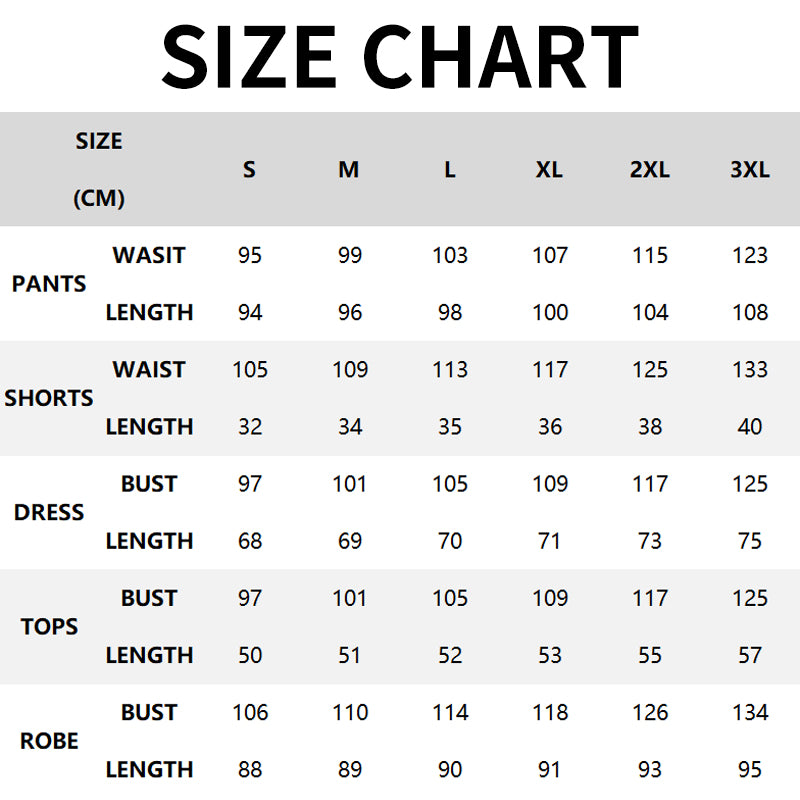Click the DRESS category label
Image resolution: width=800 pixels, height=800 pixels.
49,512
